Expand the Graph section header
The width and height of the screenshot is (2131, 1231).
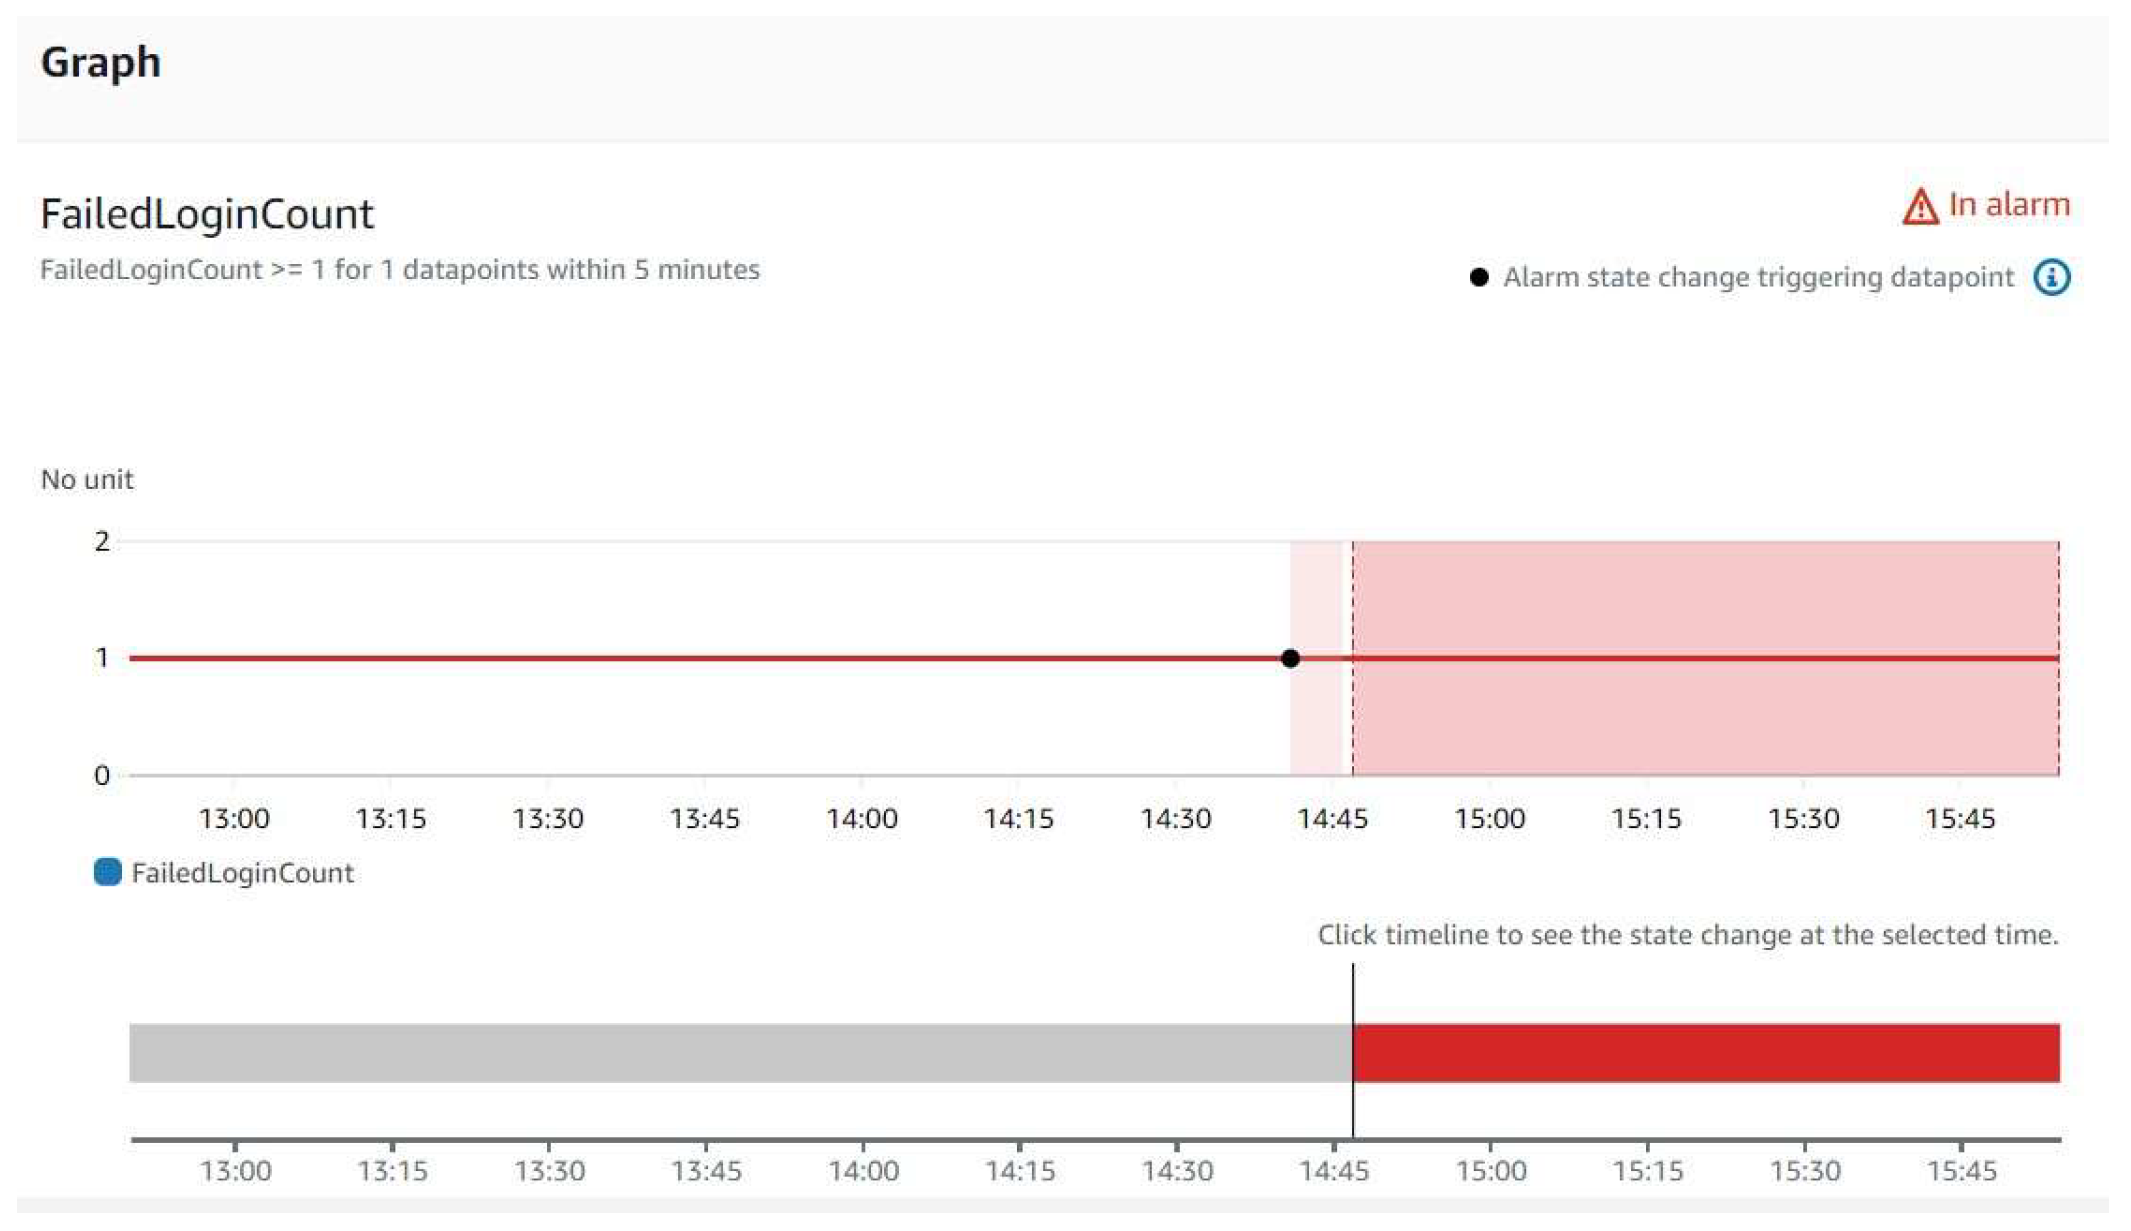101,62
